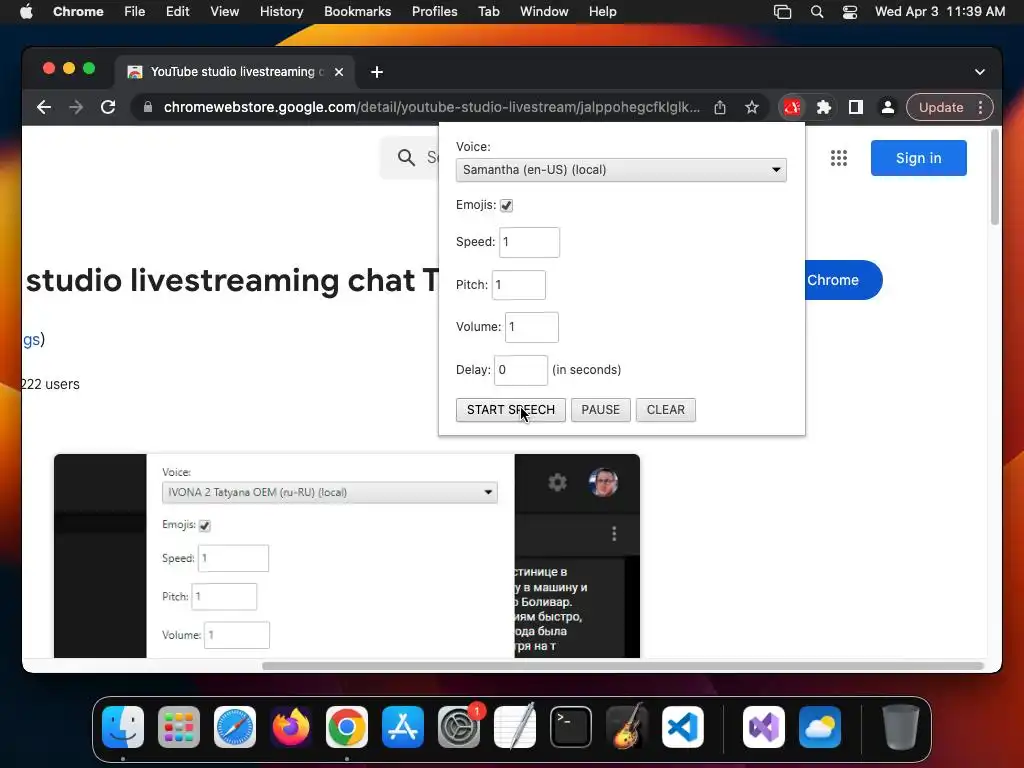Open the Window menu

544,12
